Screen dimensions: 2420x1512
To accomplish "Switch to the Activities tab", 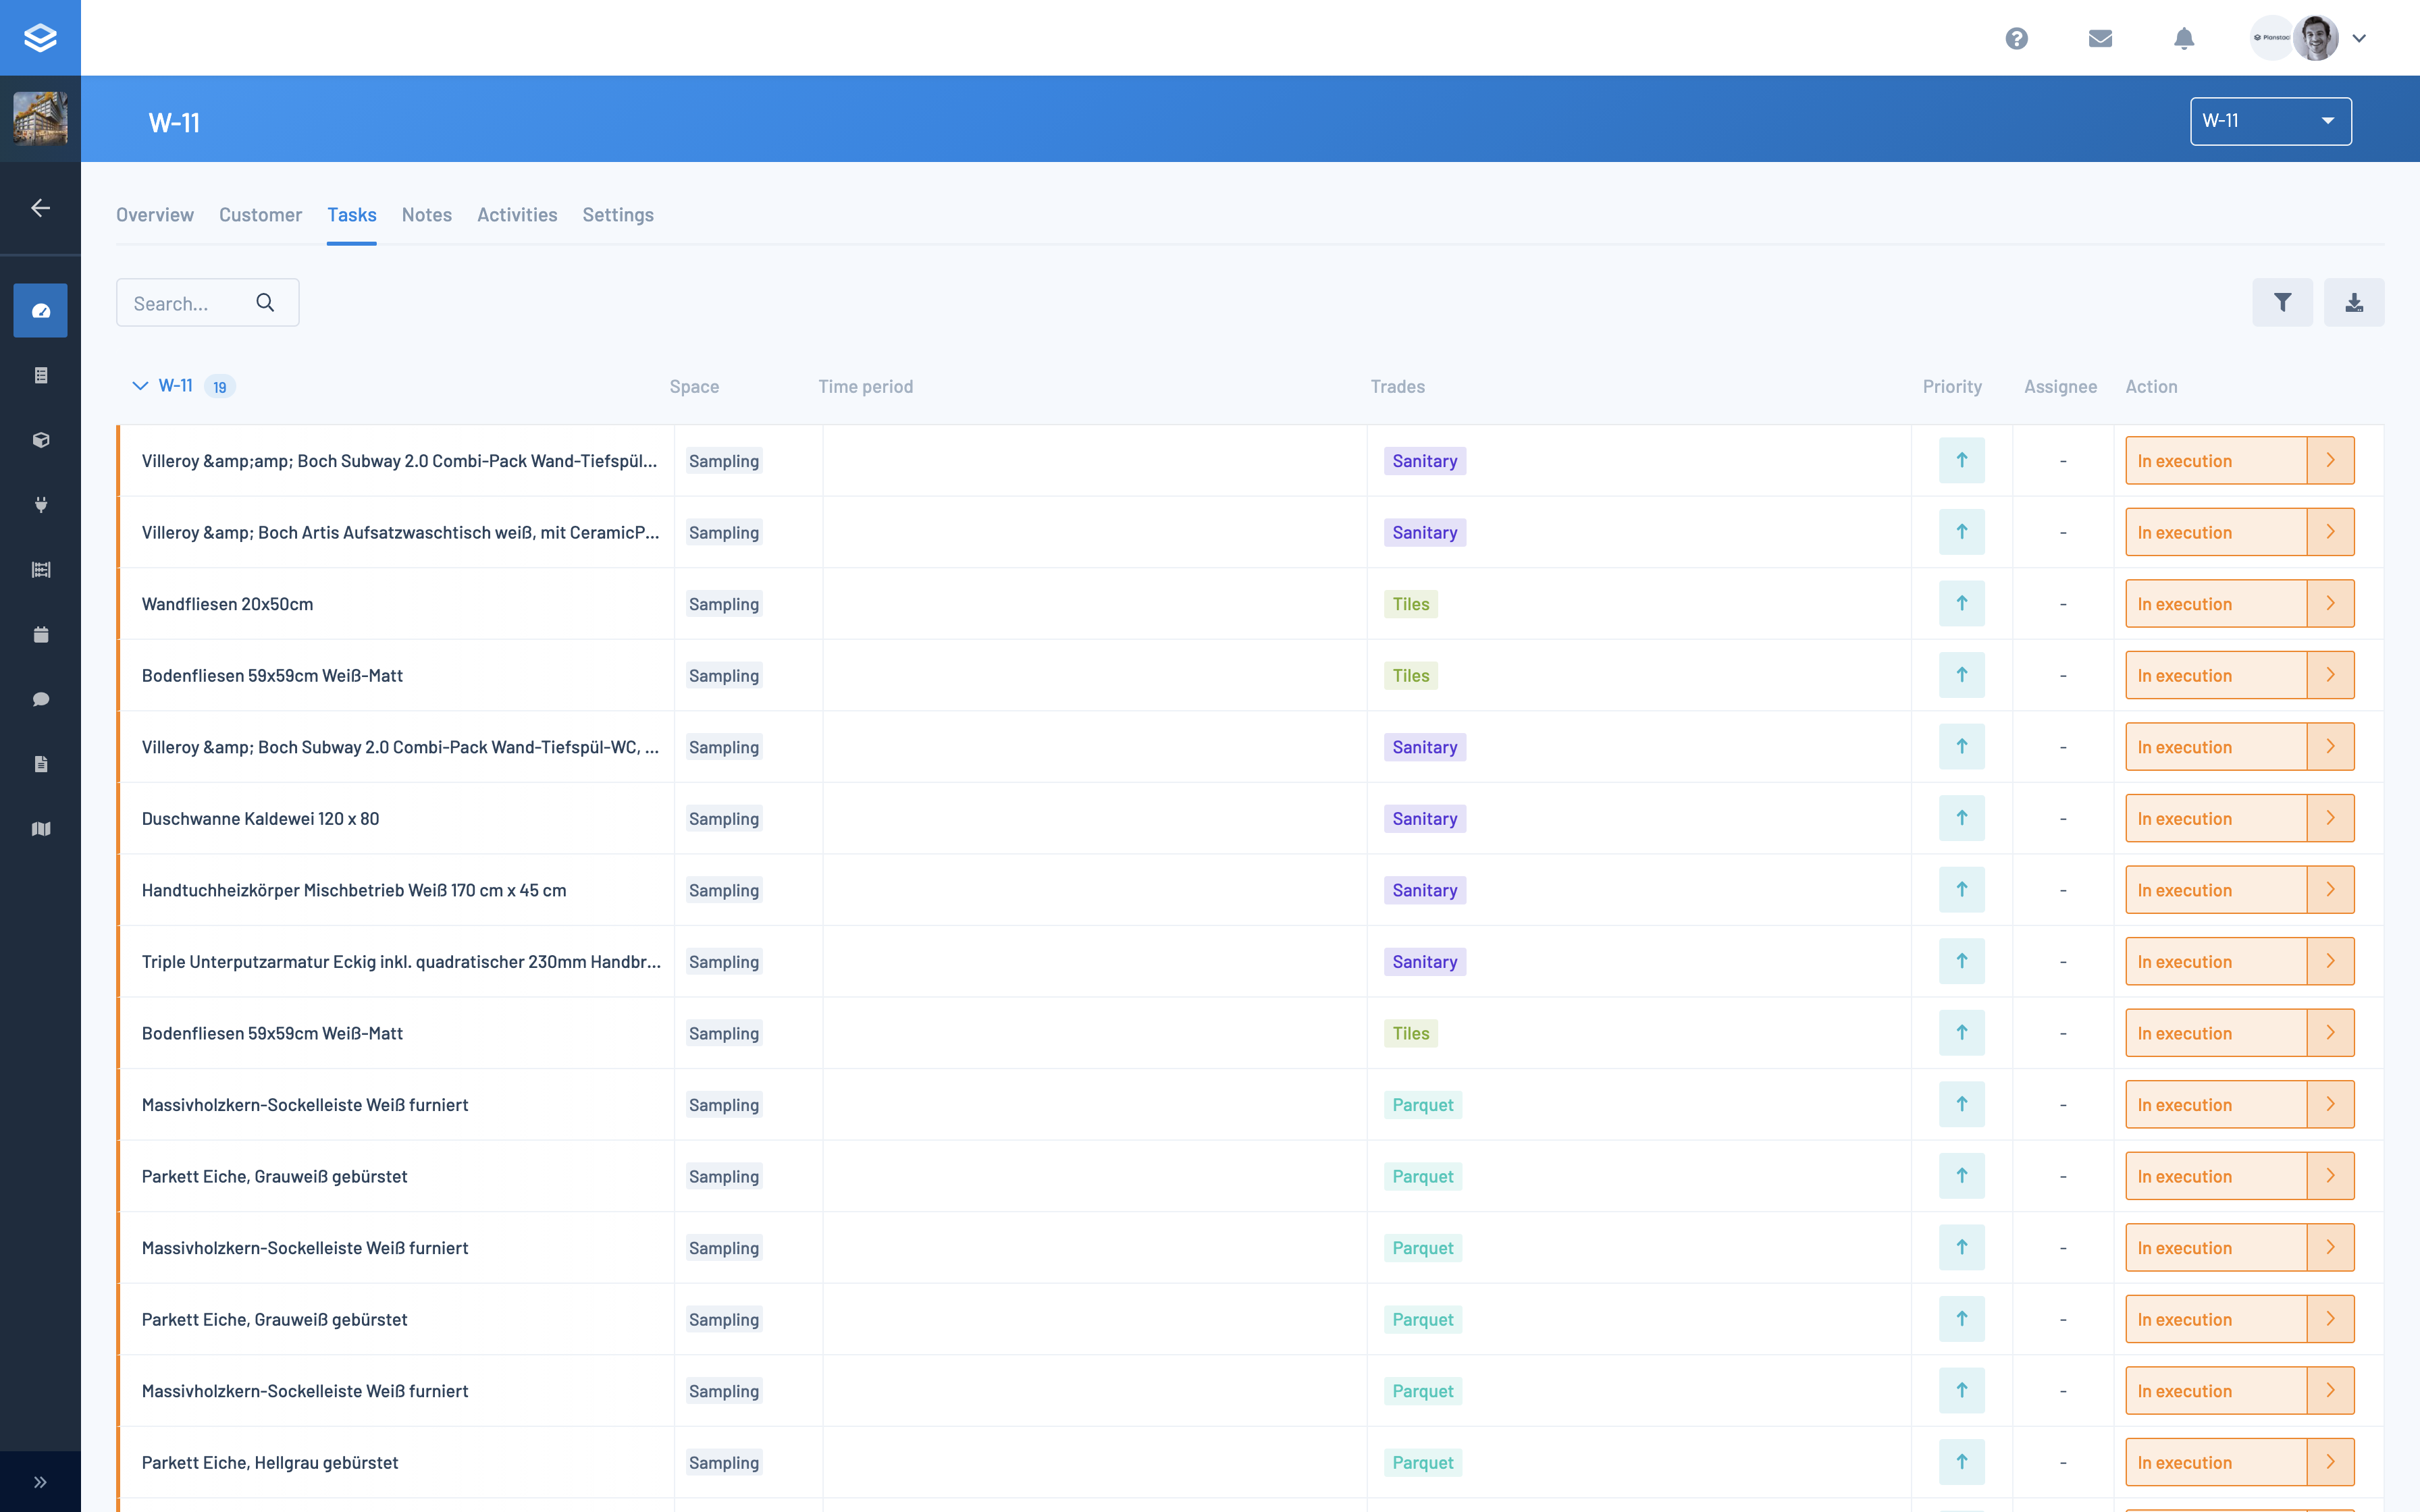I will (x=516, y=215).
